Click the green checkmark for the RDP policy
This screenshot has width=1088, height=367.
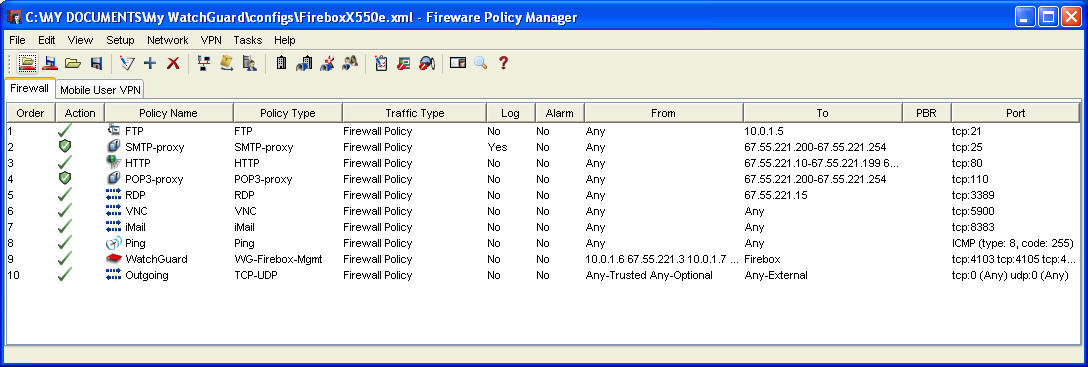tap(65, 195)
